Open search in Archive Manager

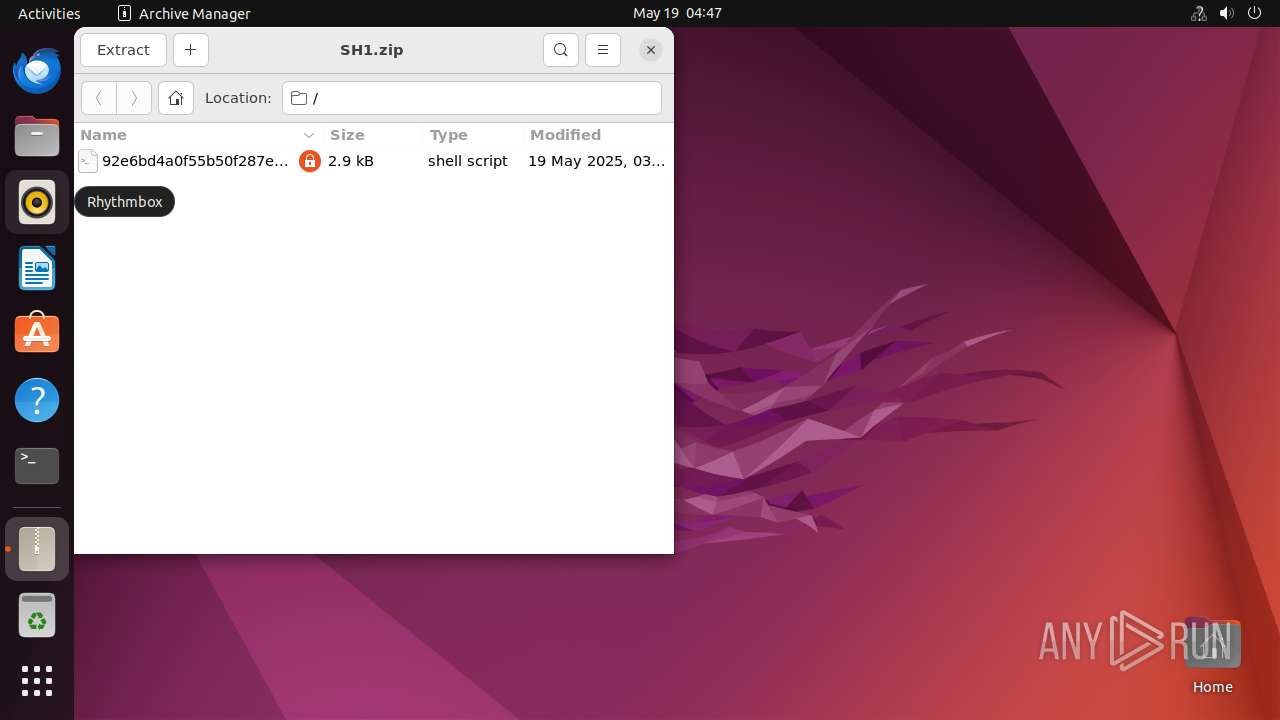pos(561,50)
